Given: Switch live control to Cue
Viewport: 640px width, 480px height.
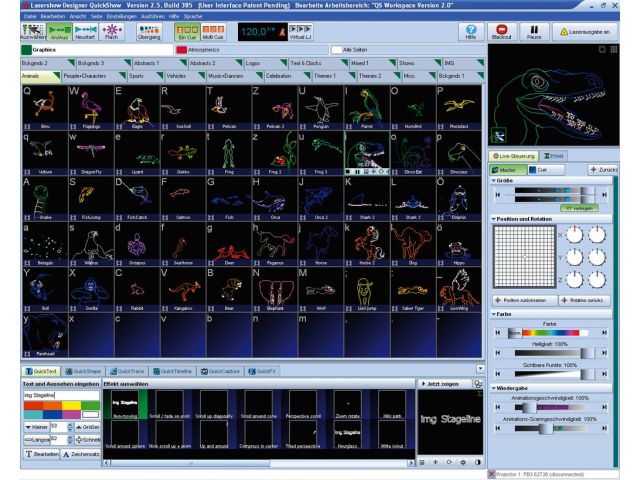Looking at the screenshot, I should [x=545, y=170].
